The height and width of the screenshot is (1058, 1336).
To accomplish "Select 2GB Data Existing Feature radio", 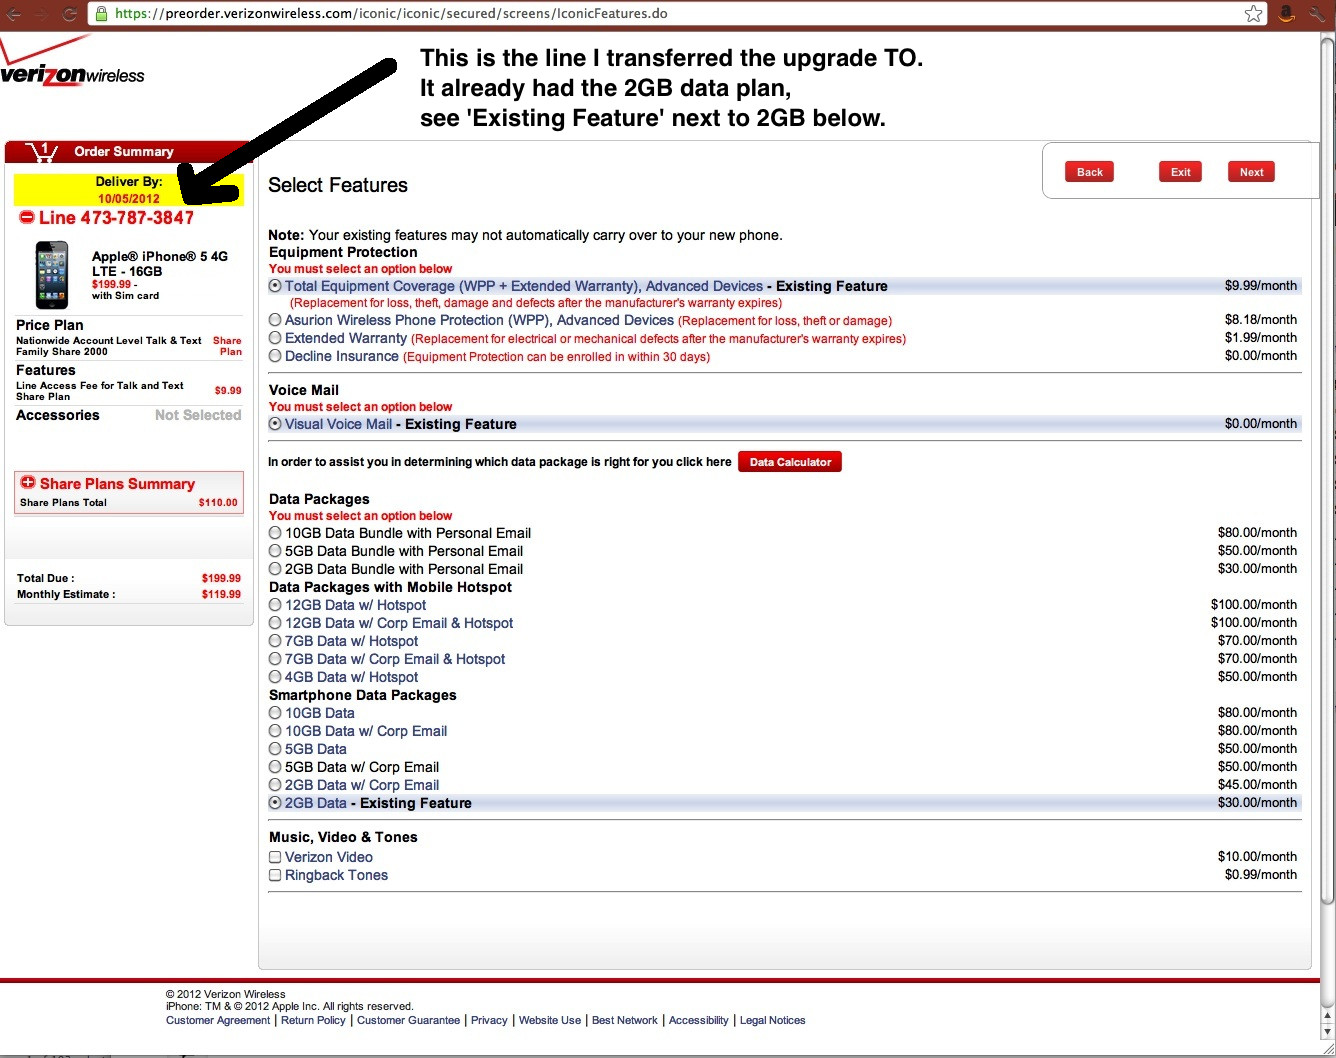I will [275, 803].
